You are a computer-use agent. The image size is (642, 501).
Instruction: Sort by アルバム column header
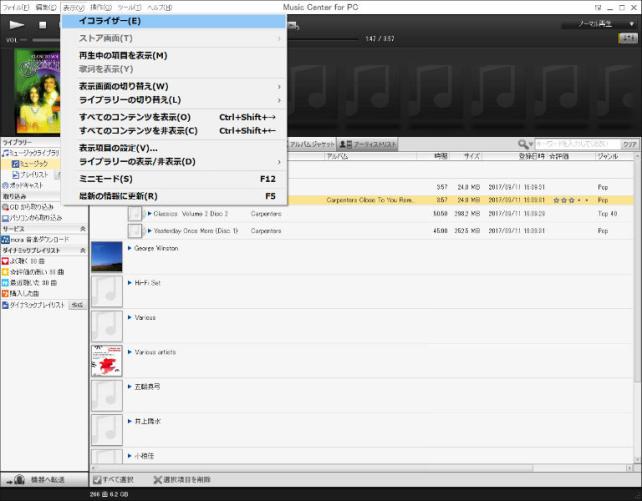tap(371, 156)
